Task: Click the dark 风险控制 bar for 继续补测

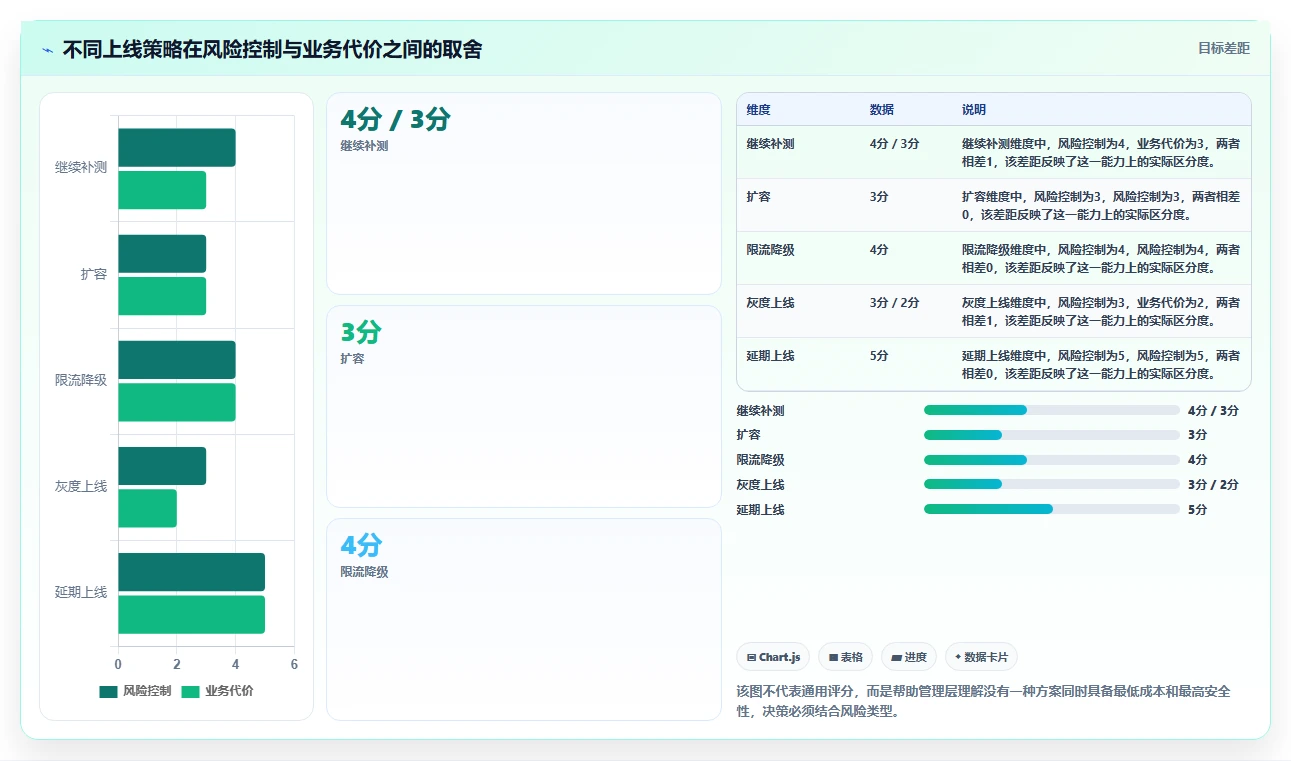Action: click(x=177, y=148)
